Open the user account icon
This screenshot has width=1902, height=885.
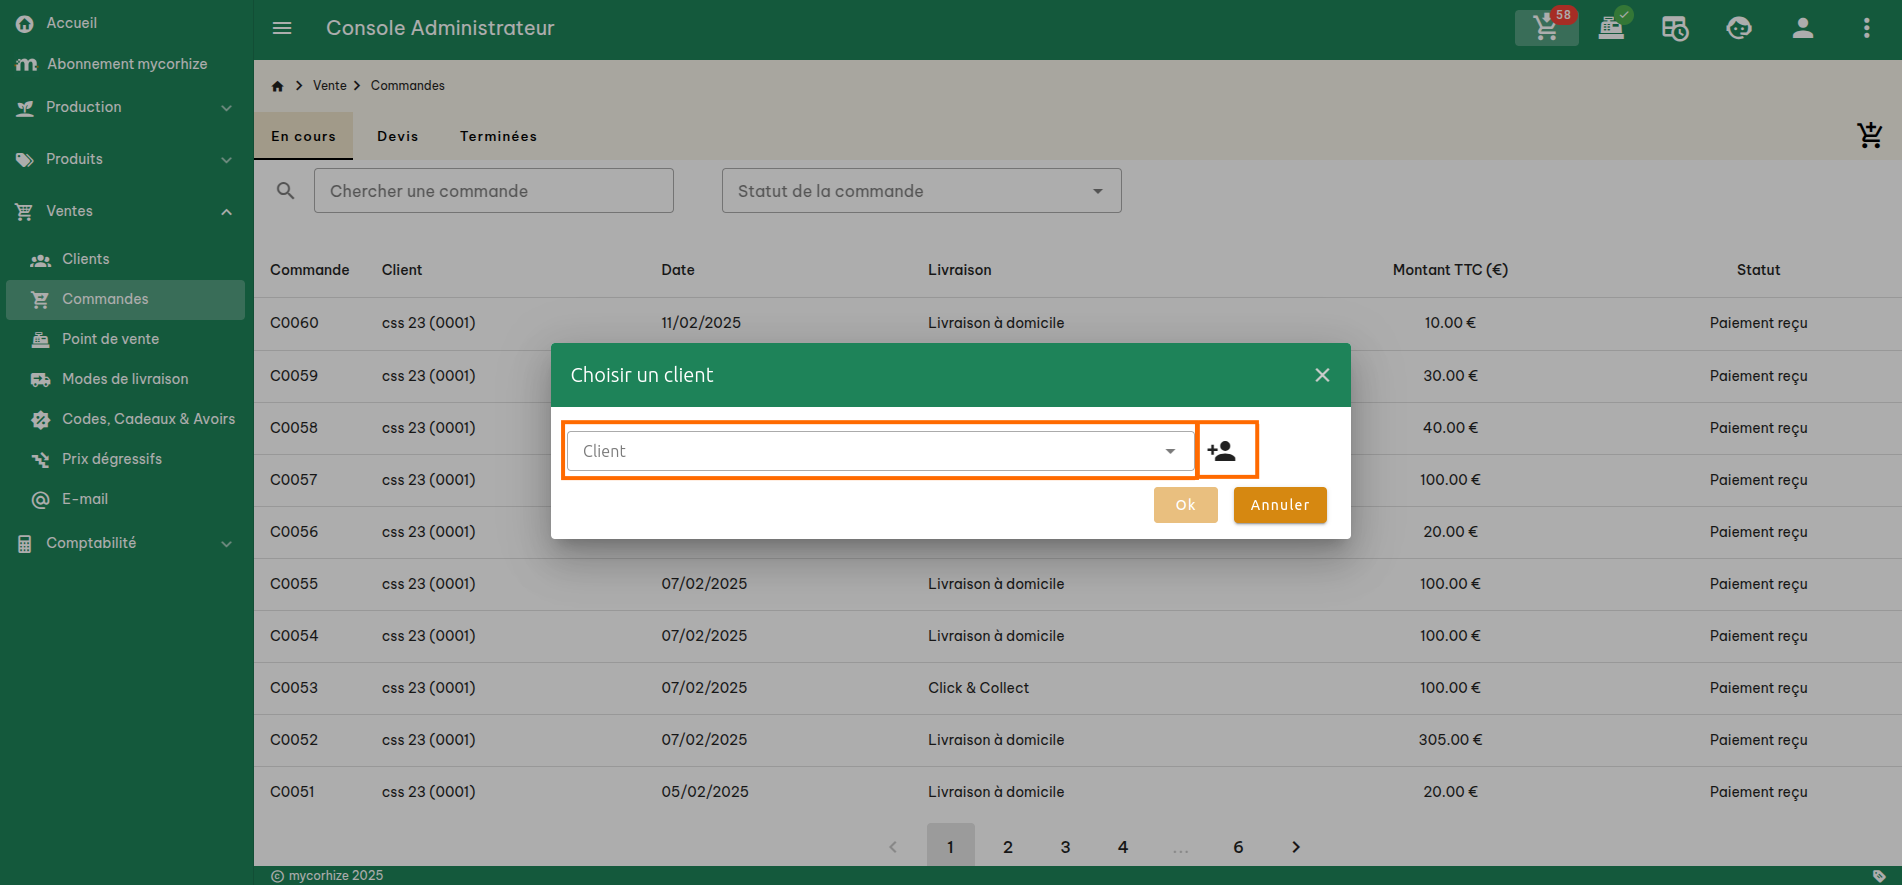1803,28
